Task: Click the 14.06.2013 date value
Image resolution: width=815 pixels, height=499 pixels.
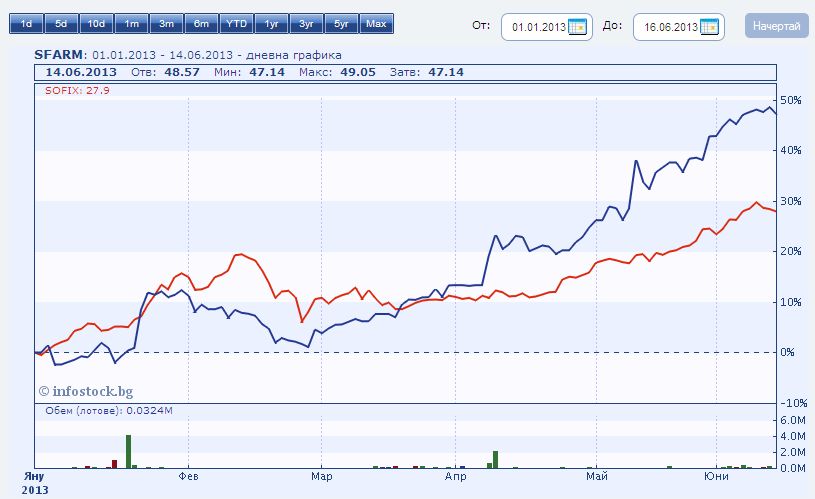Action: click(x=81, y=72)
